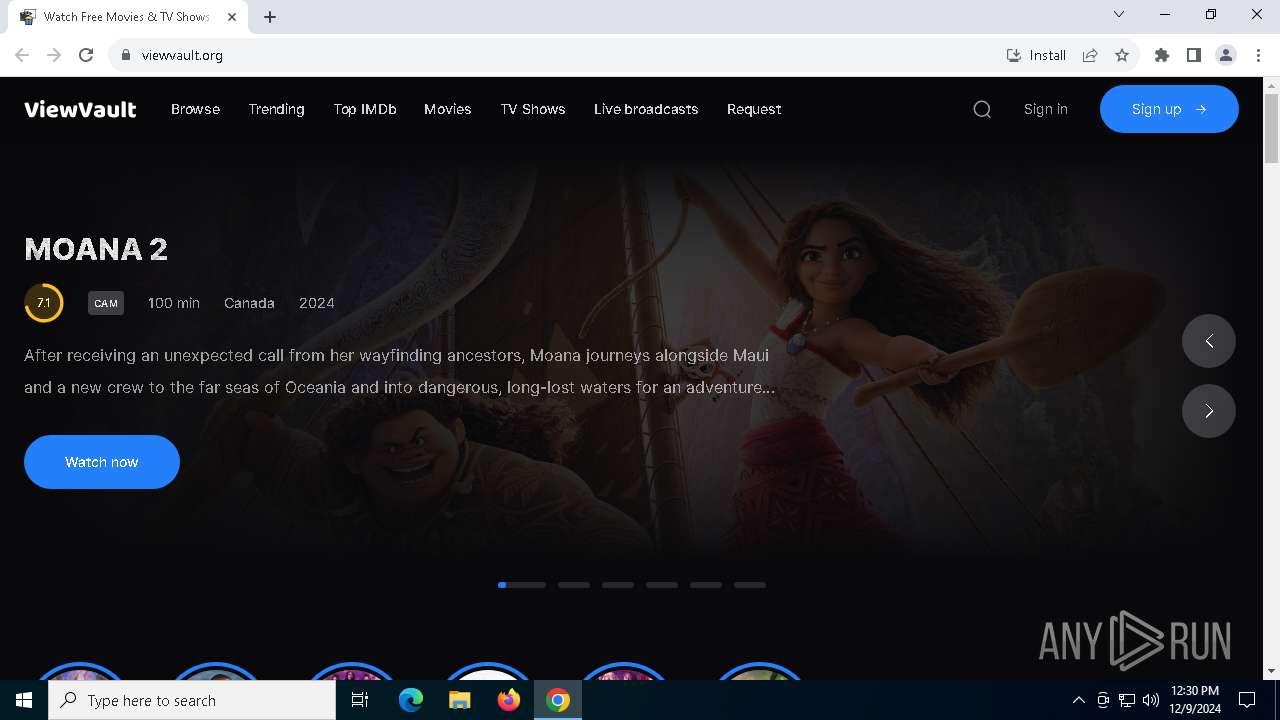Select second carousel indicator dot
The height and width of the screenshot is (720, 1280).
click(574, 585)
